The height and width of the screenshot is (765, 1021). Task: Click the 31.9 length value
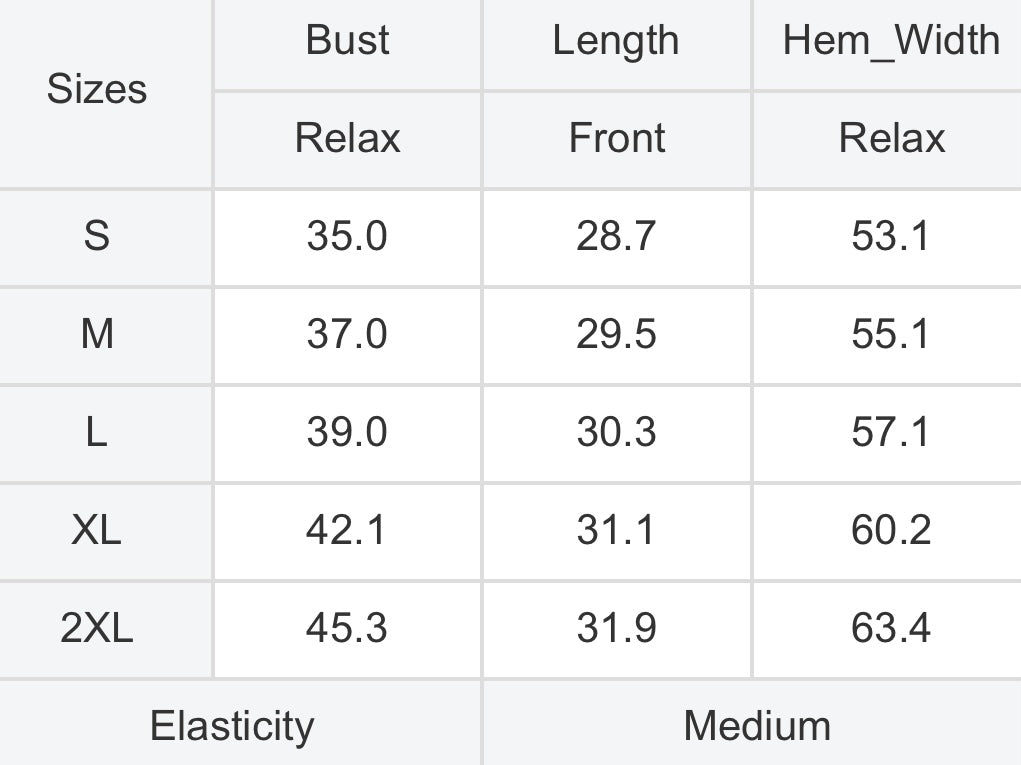pos(616,628)
